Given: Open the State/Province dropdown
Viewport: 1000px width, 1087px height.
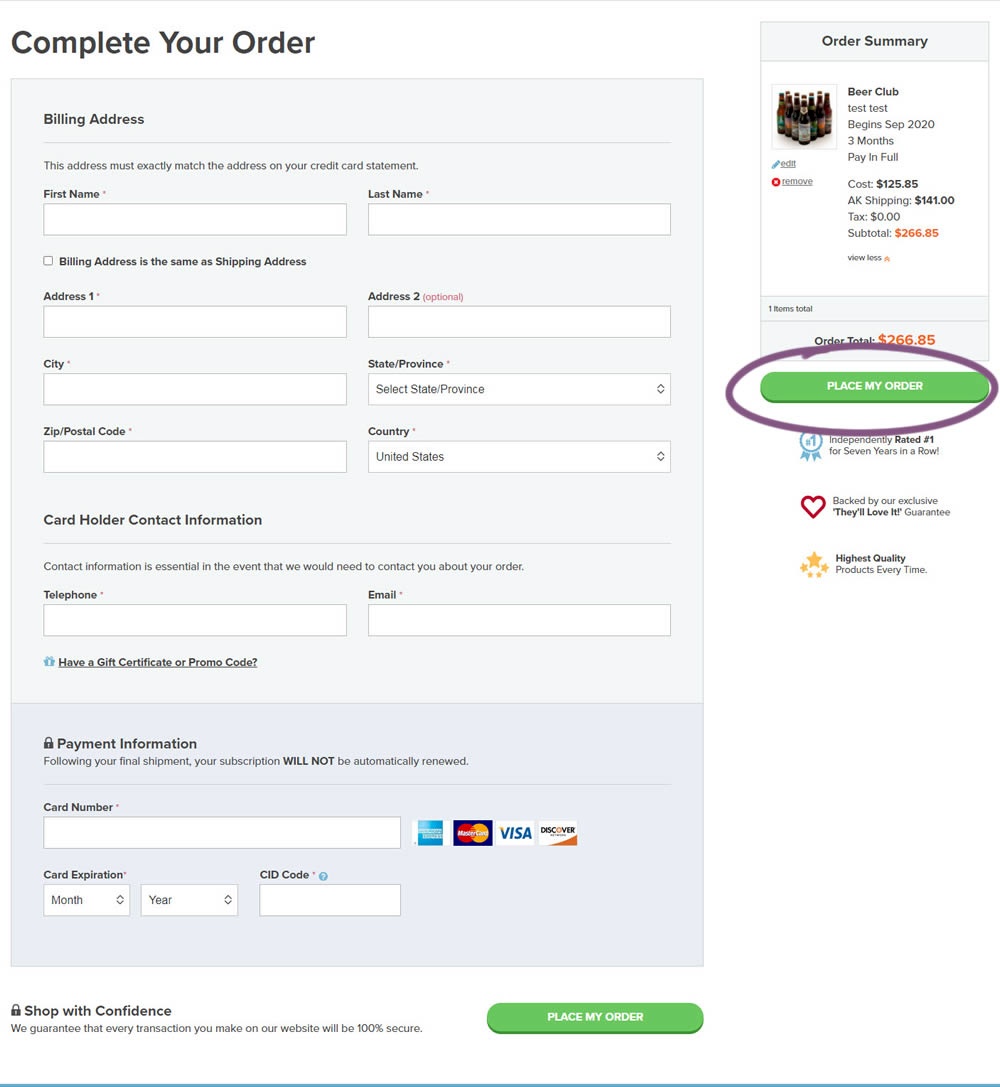Looking at the screenshot, I should [519, 389].
